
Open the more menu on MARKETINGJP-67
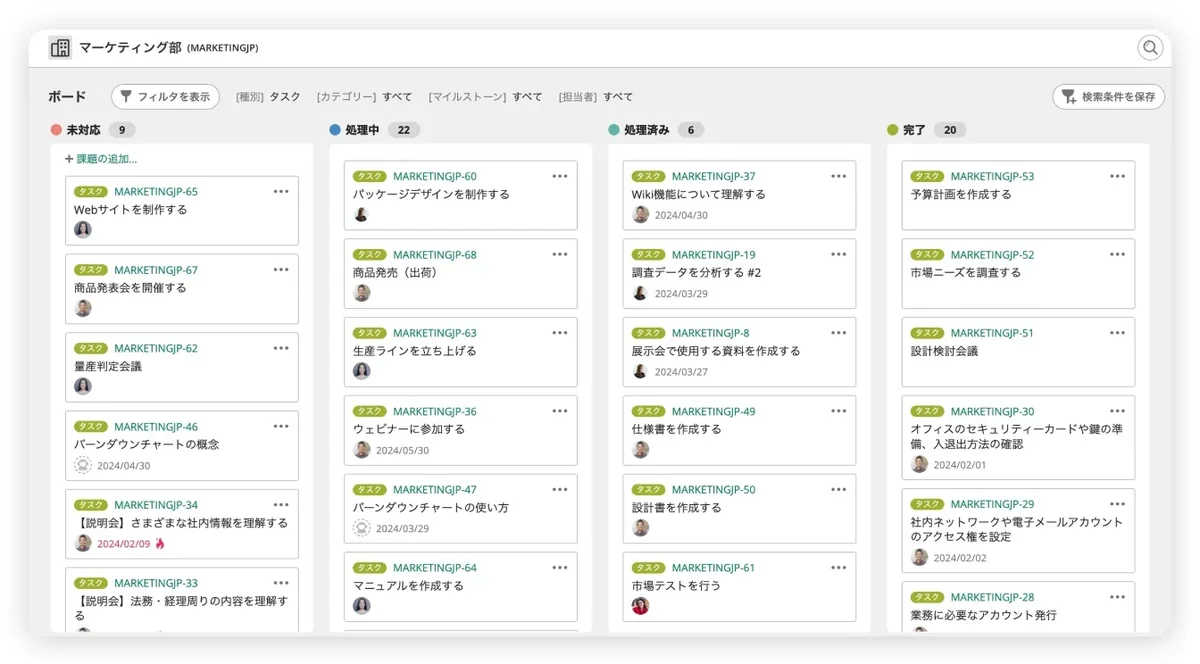coord(281,269)
